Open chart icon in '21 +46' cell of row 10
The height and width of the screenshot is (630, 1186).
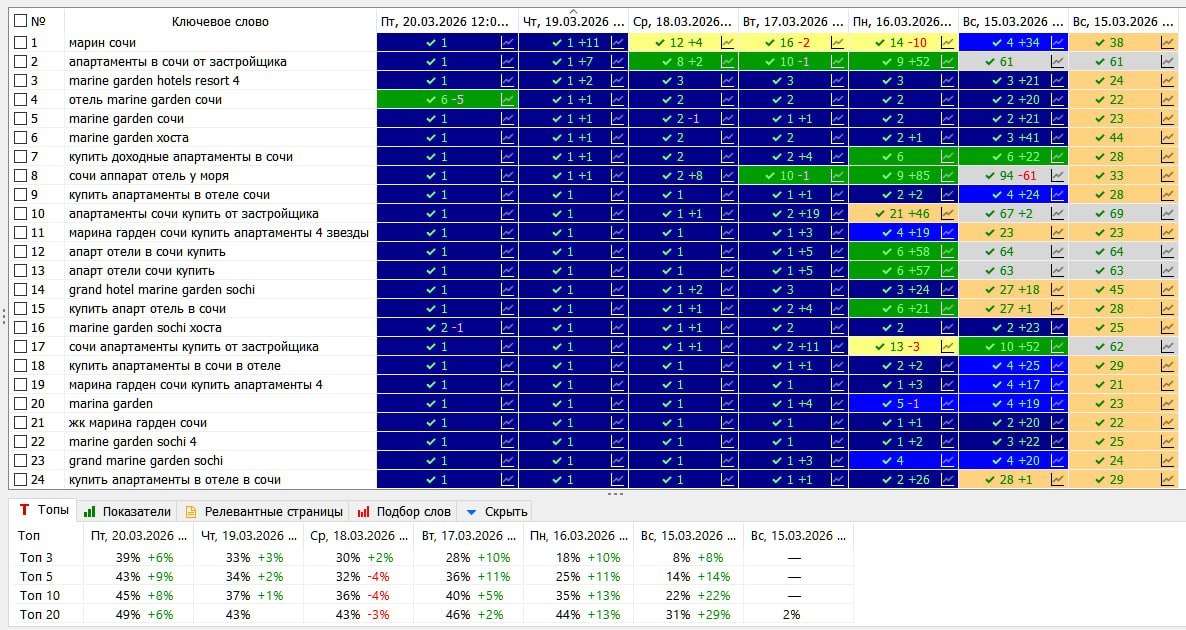pyautogui.click(x=947, y=214)
